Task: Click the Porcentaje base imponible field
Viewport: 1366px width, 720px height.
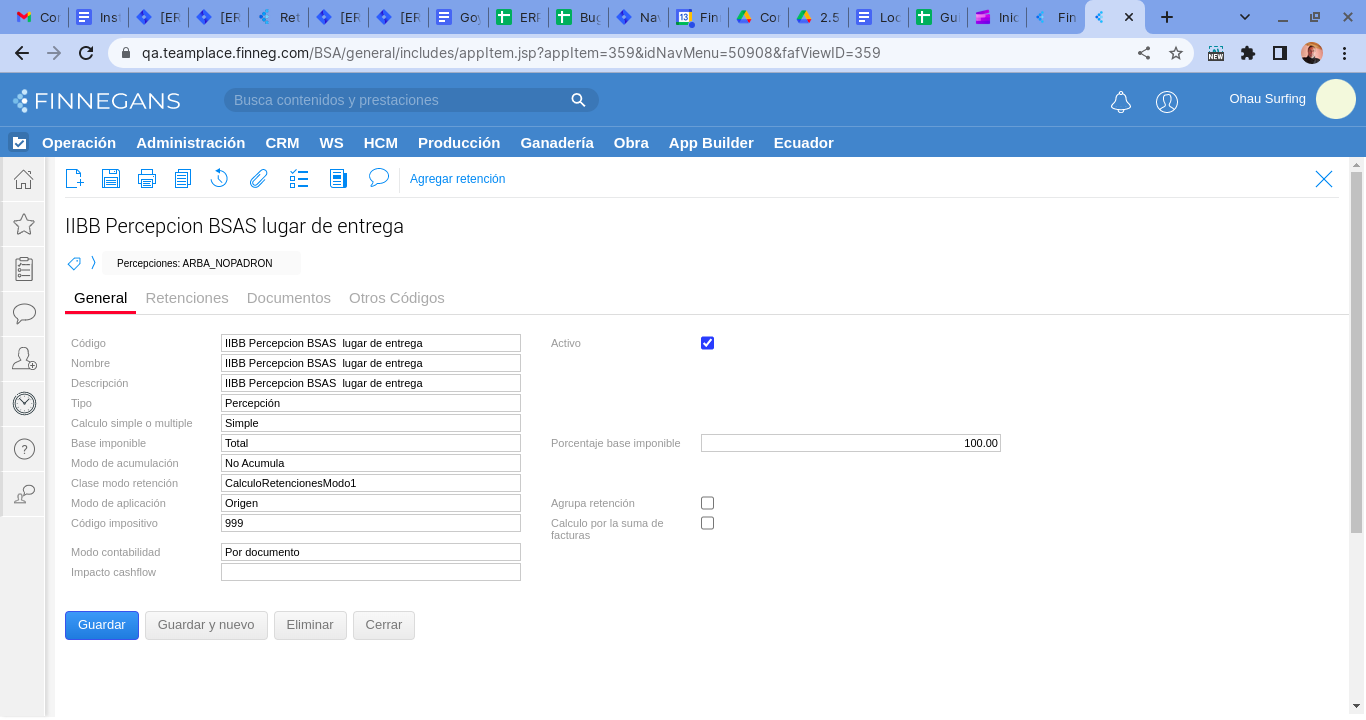Action: point(850,443)
